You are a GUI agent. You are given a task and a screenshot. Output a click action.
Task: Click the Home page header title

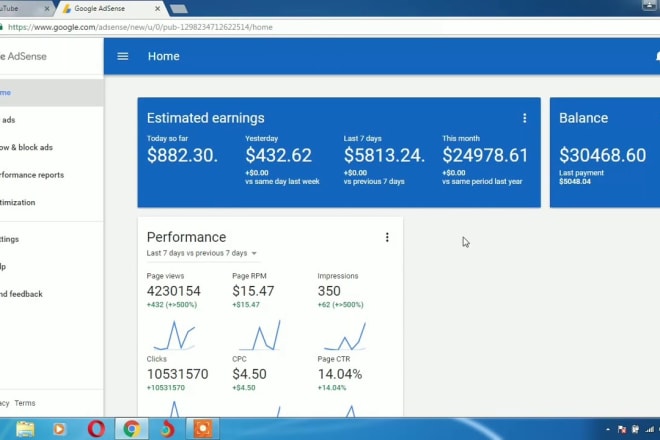pos(163,56)
